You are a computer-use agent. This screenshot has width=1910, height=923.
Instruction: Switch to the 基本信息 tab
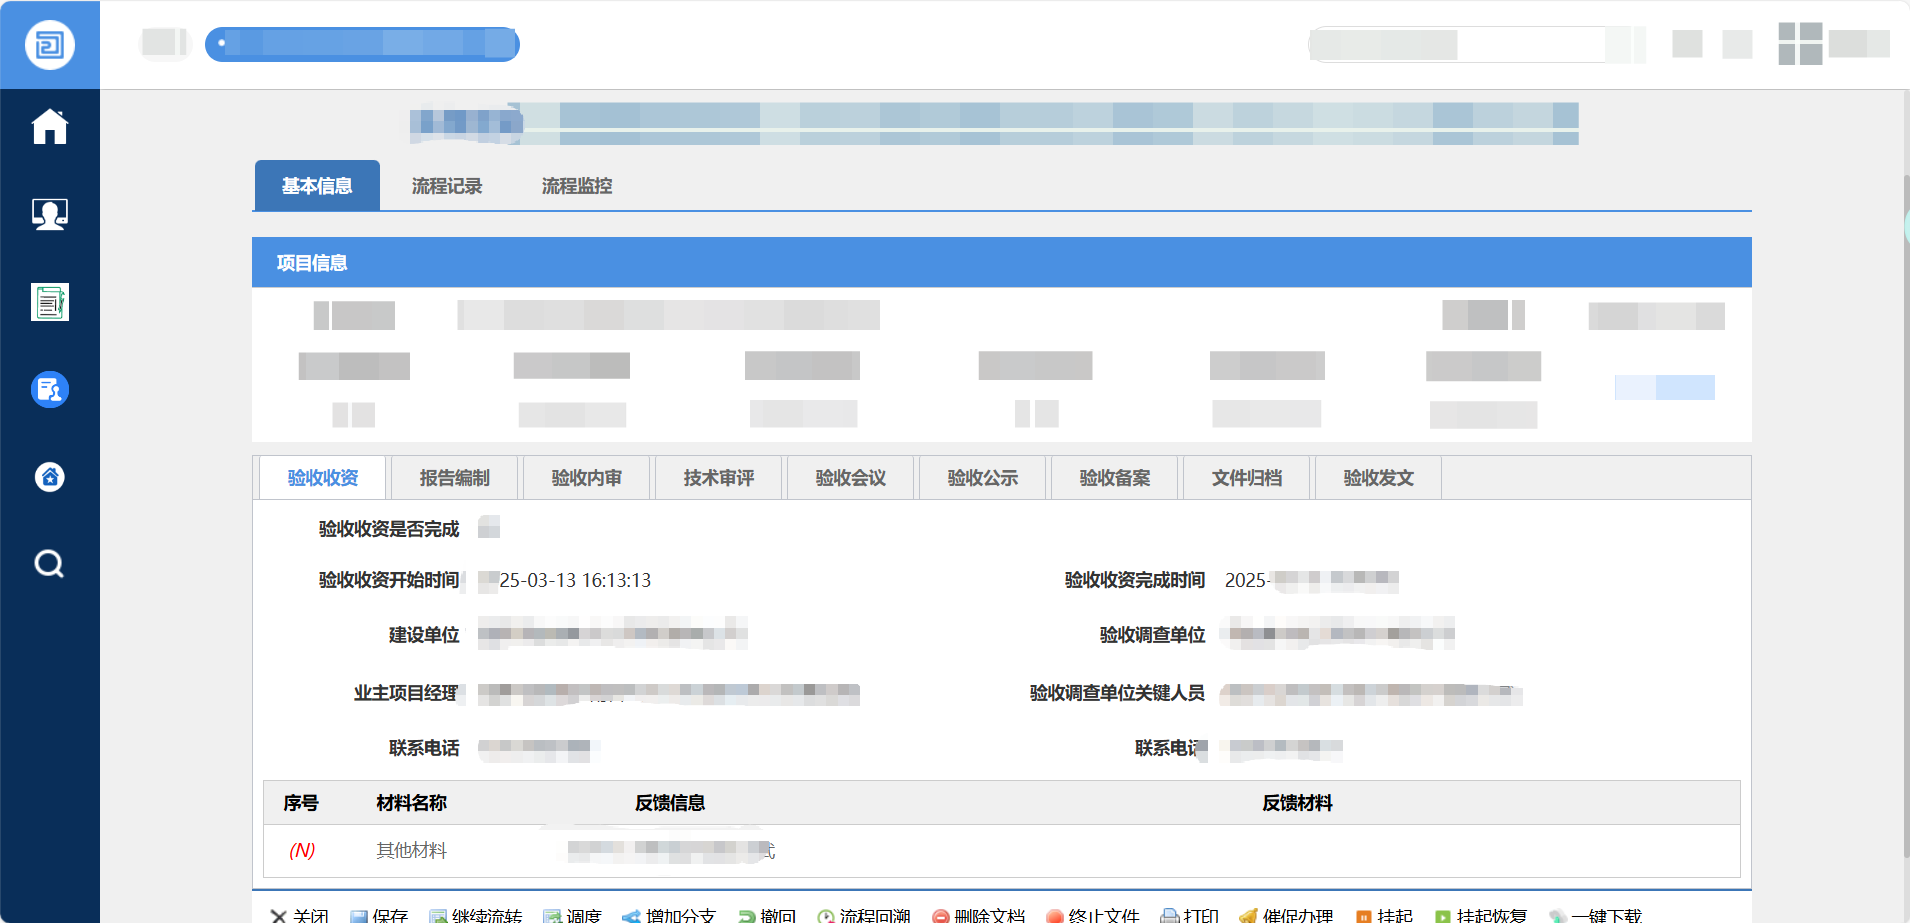coord(317,186)
